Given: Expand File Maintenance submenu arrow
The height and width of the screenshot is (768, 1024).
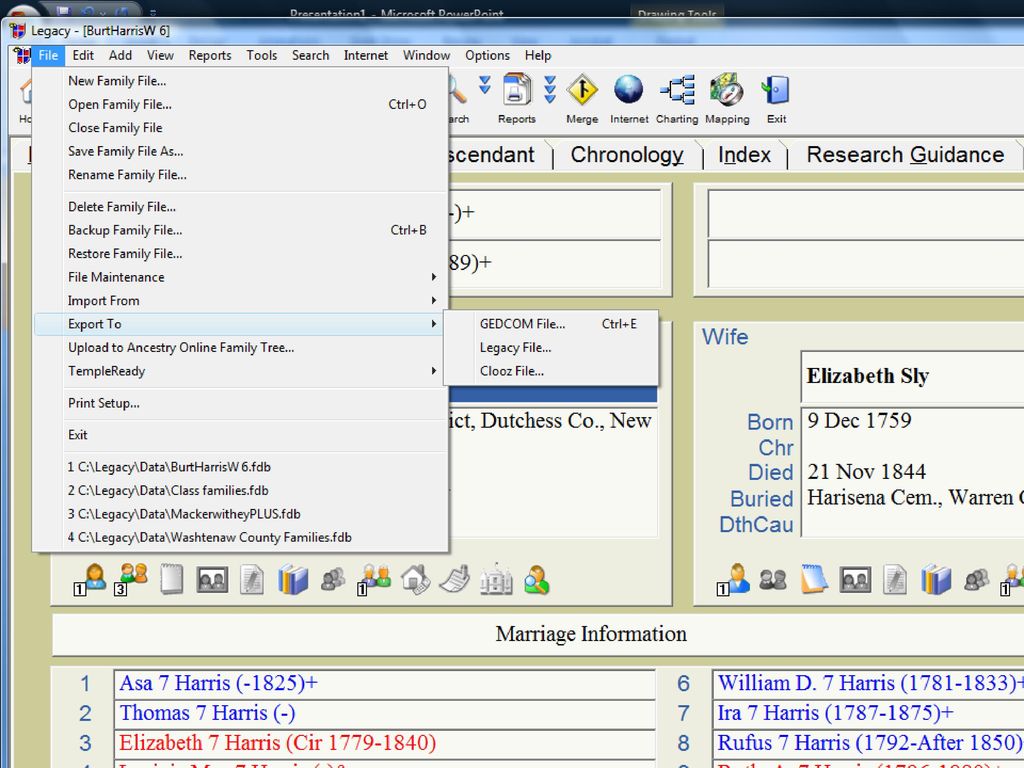Looking at the screenshot, I should [434, 277].
